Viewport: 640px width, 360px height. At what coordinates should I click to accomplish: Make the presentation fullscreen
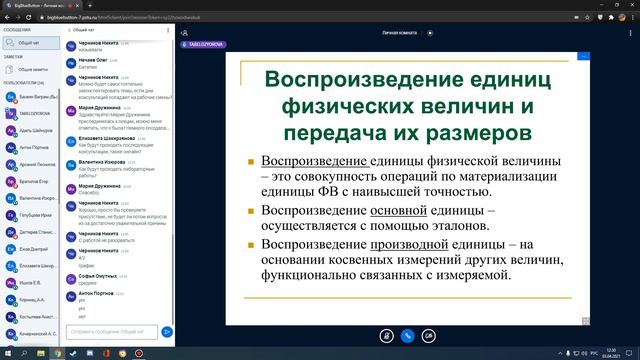pos(586,321)
